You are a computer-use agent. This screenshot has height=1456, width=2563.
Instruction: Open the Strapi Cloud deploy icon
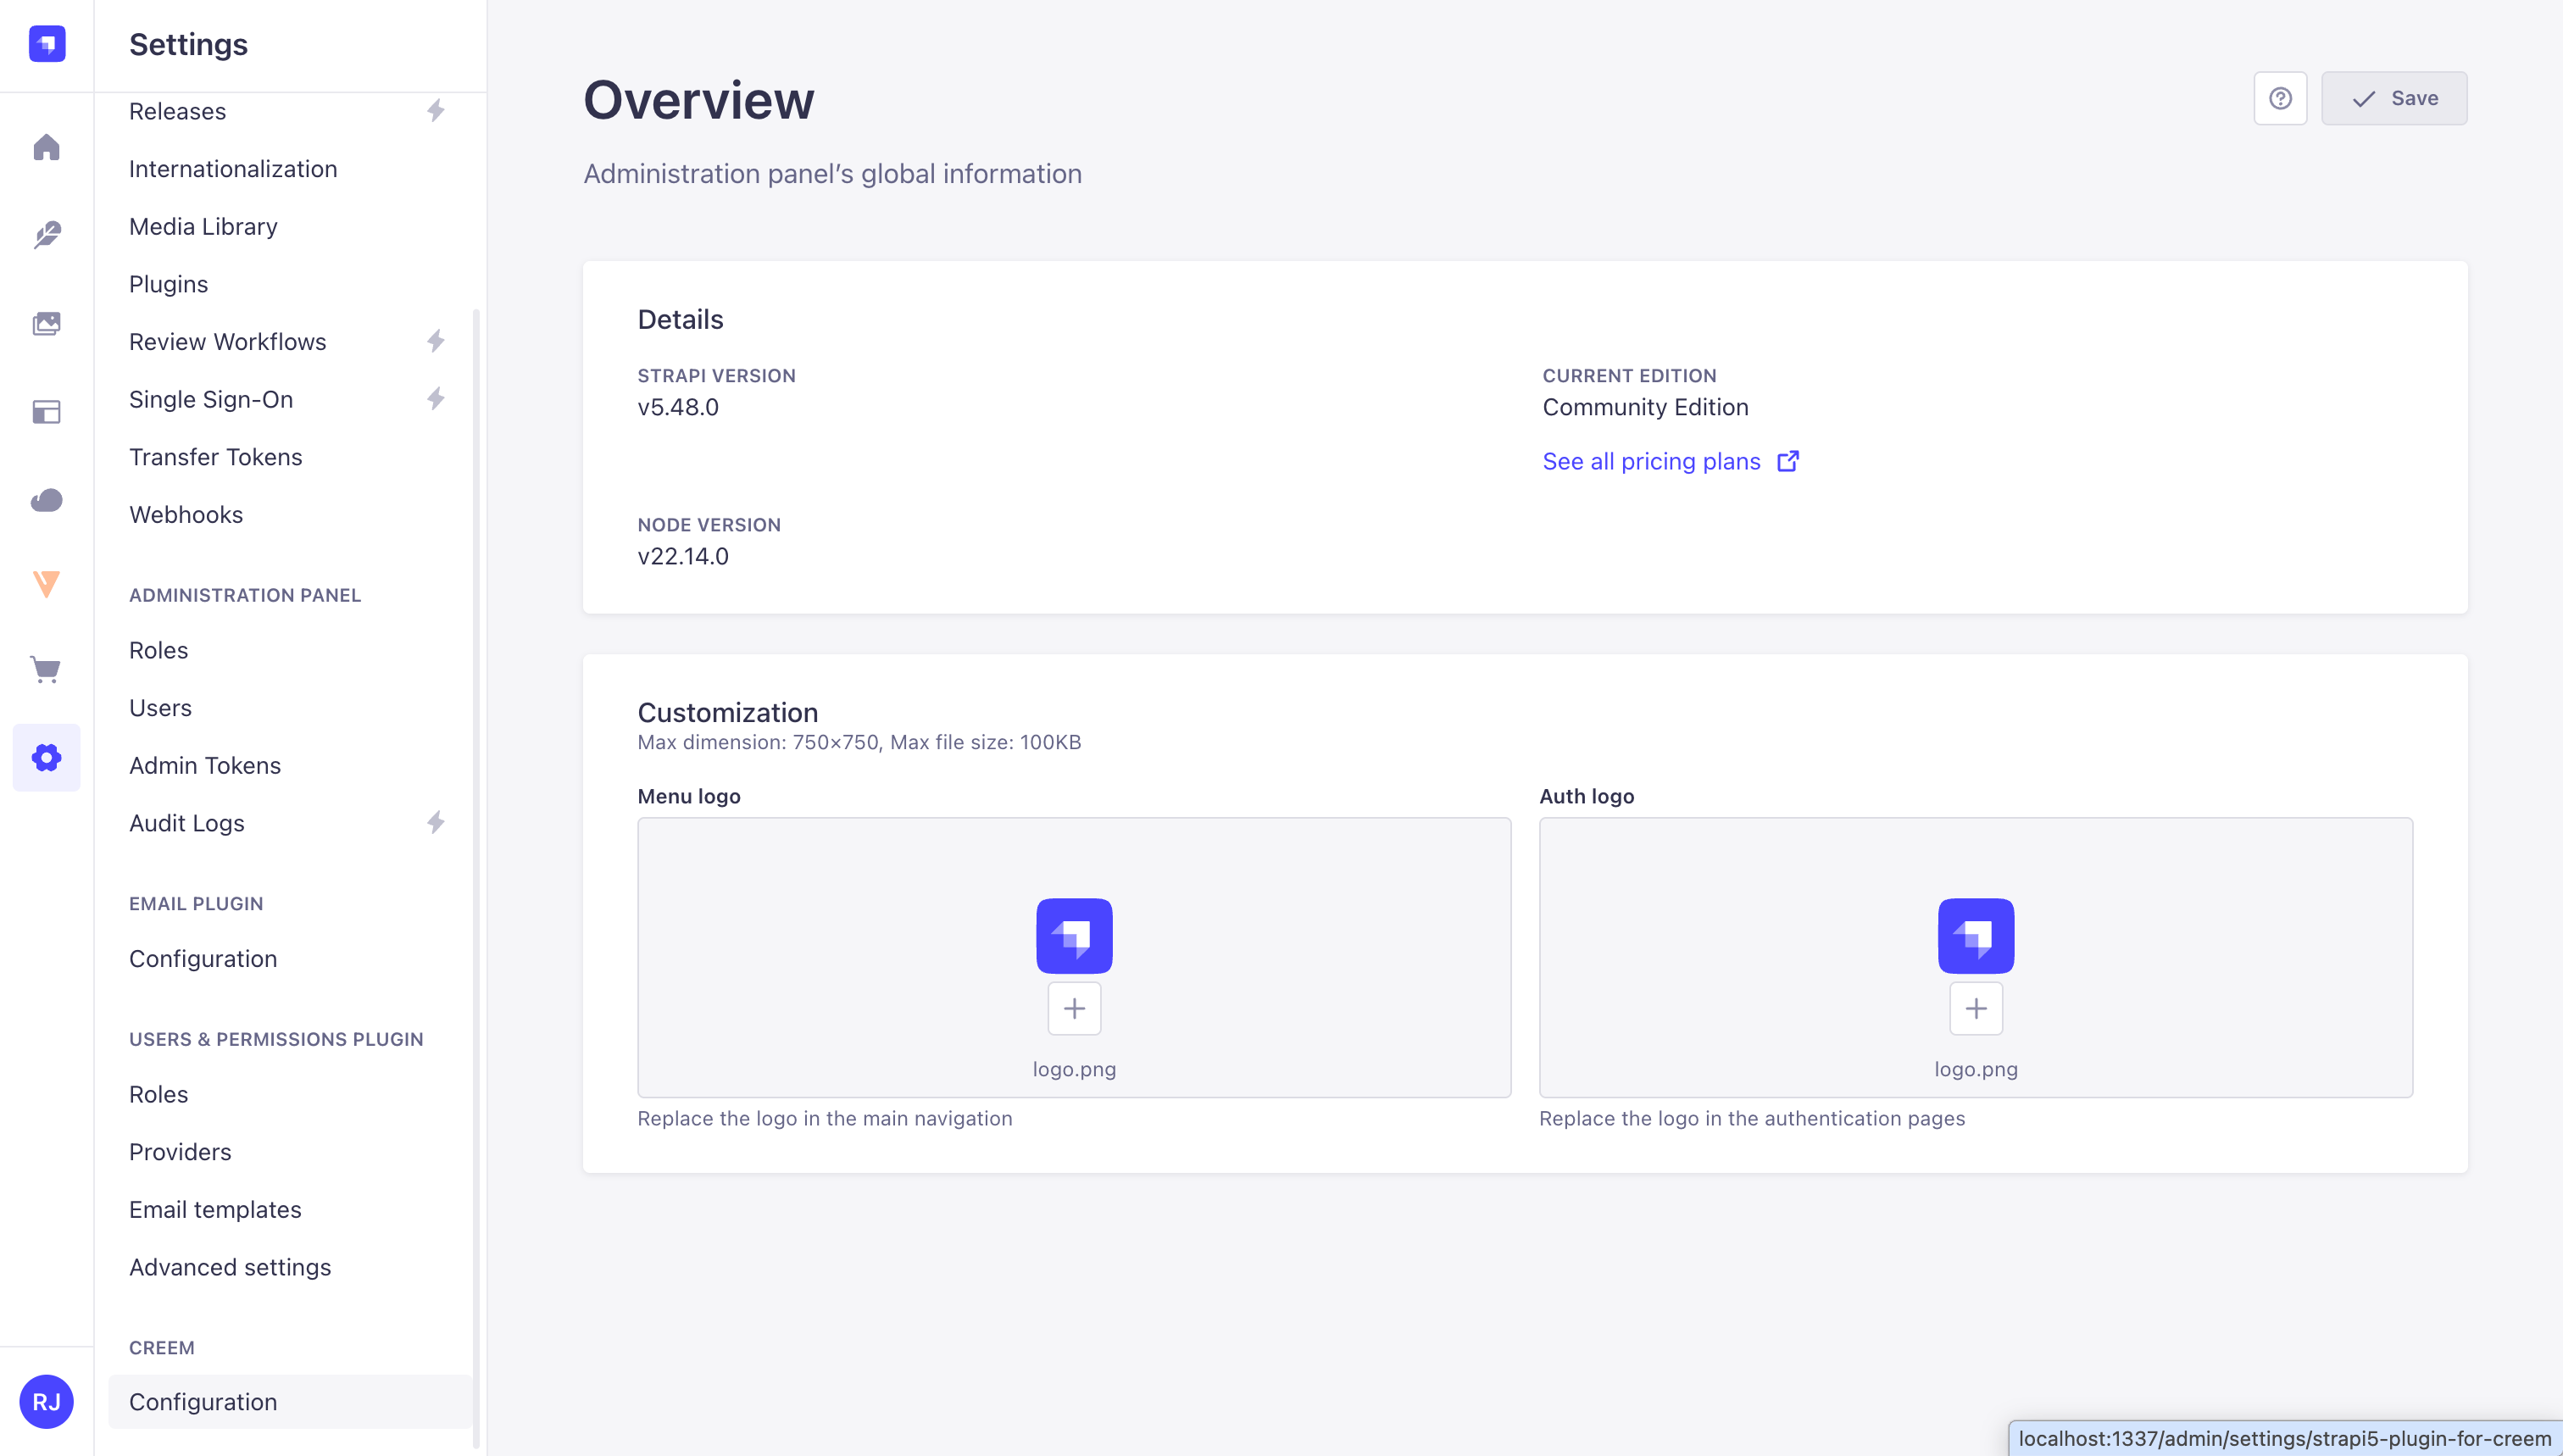tap(47, 499)
